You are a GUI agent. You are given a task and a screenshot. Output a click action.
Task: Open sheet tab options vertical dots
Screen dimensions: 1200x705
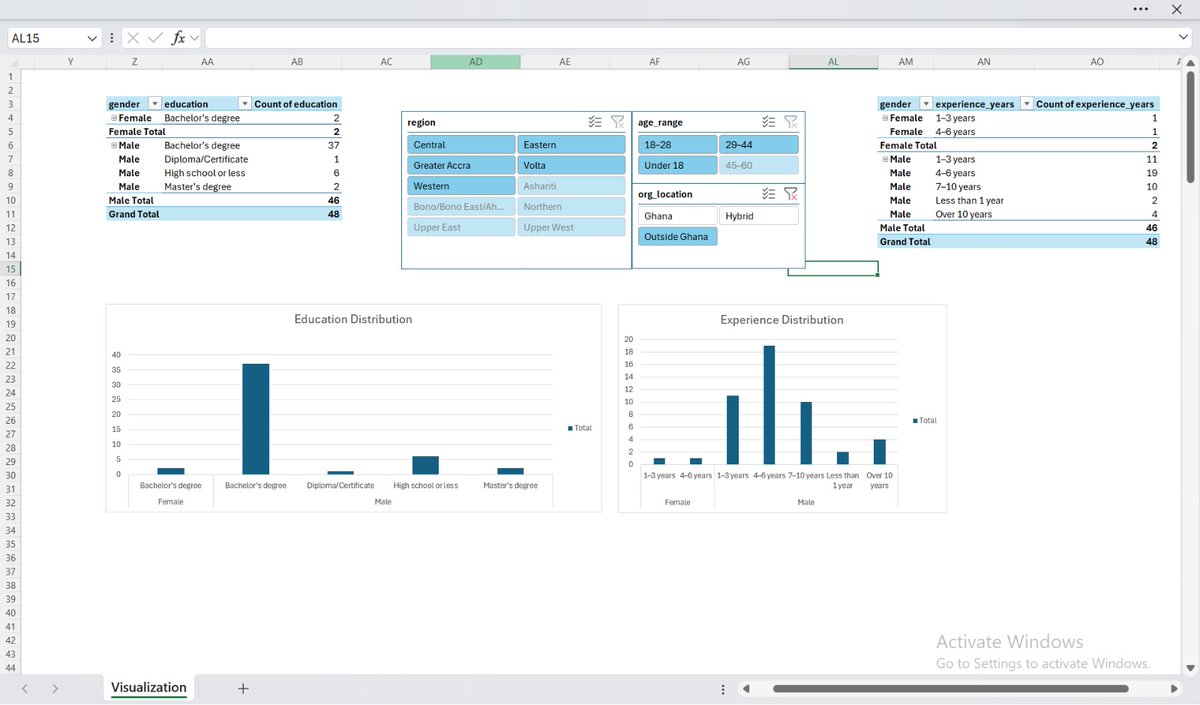[x=723, y=689]
